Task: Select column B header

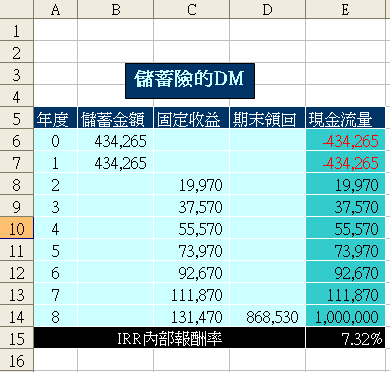Action: pos(115,9)
